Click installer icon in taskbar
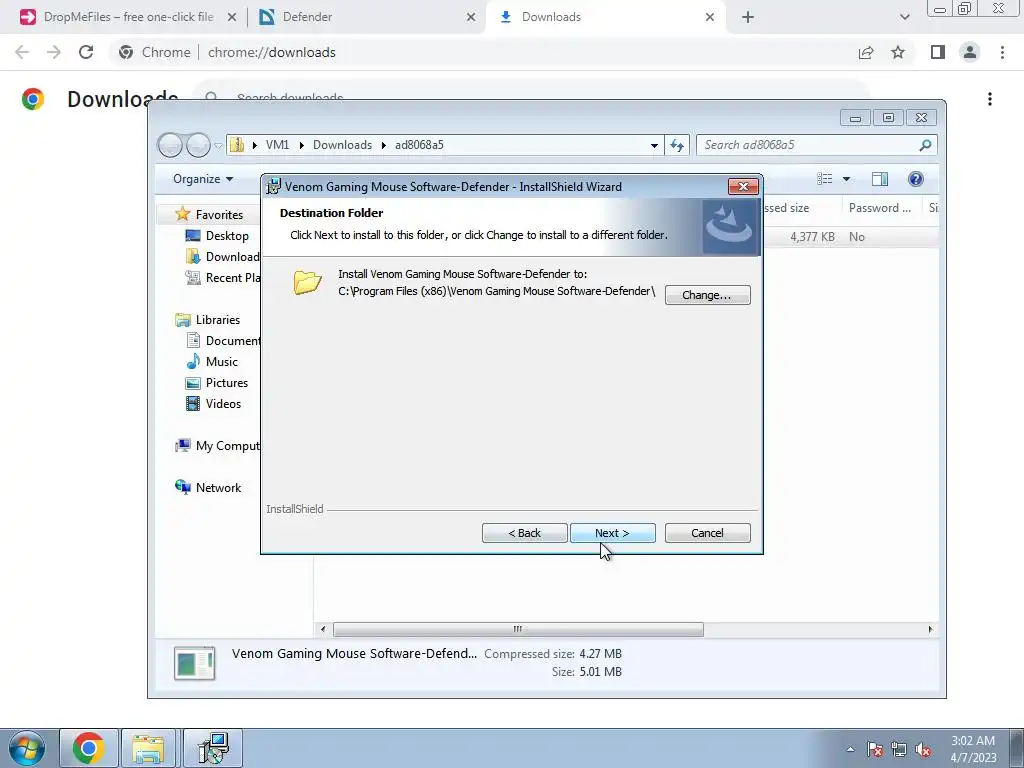Image resolution: width=1024 pixels, height=768 pixels. click(213, 748)
